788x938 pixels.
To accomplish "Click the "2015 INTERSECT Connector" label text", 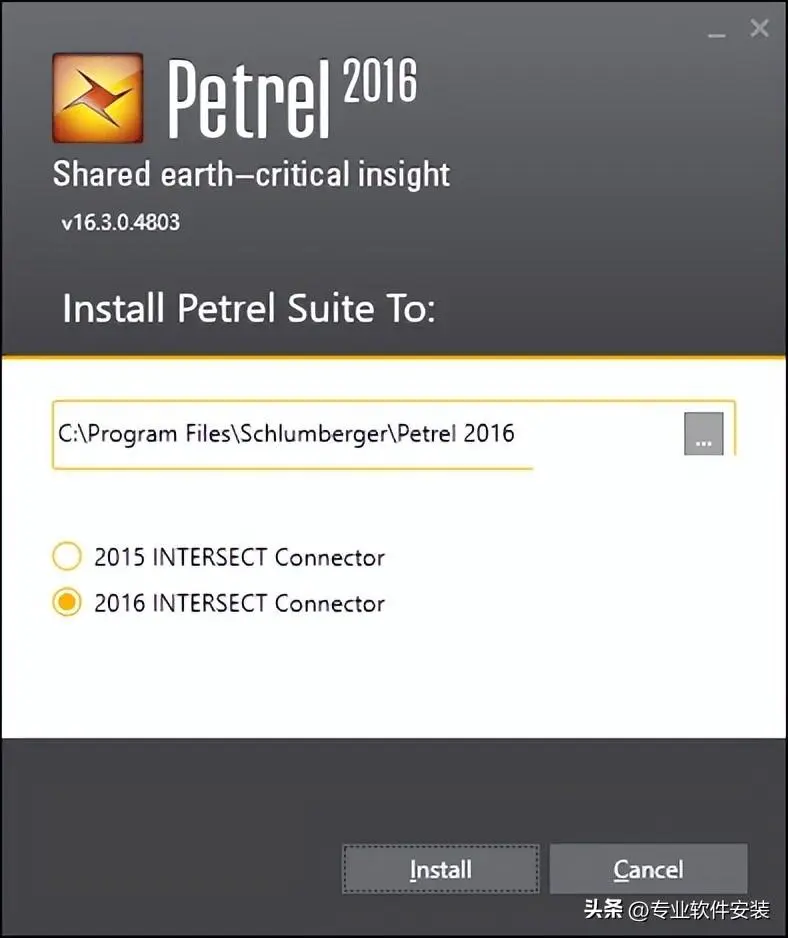I will pyautogui.click(x=239, y=558).
